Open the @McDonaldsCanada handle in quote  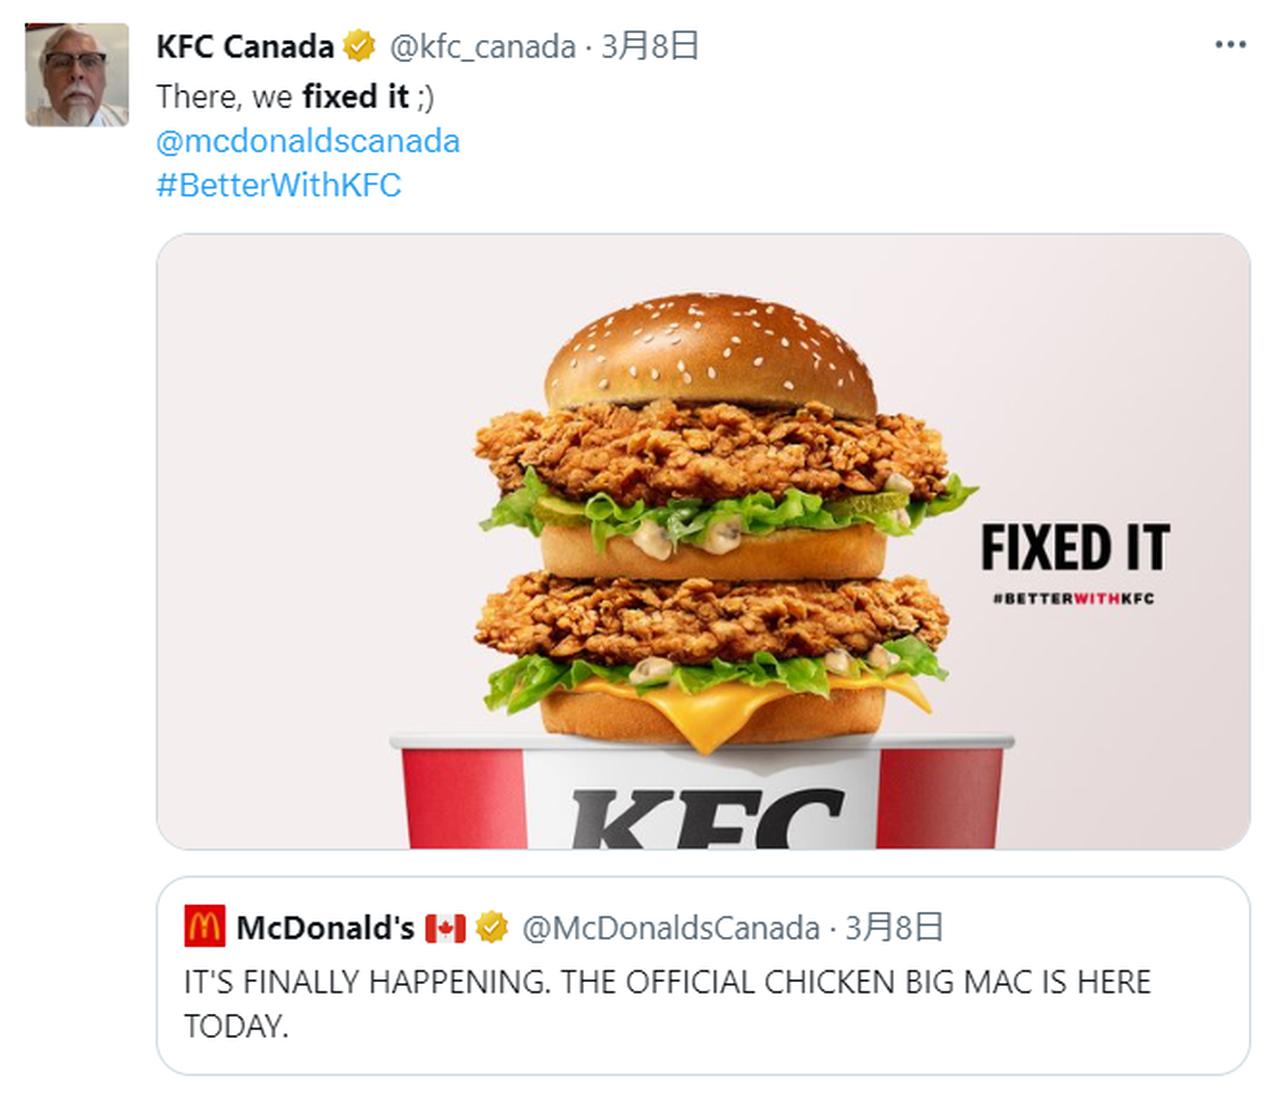pos(671,928)
